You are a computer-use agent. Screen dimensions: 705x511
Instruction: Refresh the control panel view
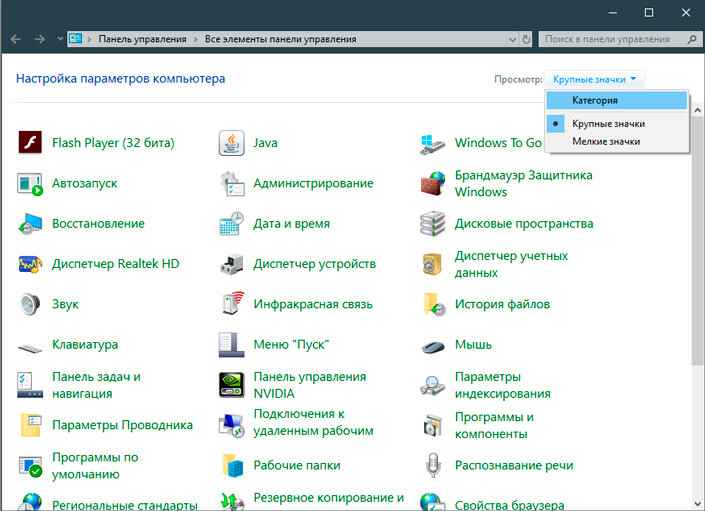(x=526, y=40)
